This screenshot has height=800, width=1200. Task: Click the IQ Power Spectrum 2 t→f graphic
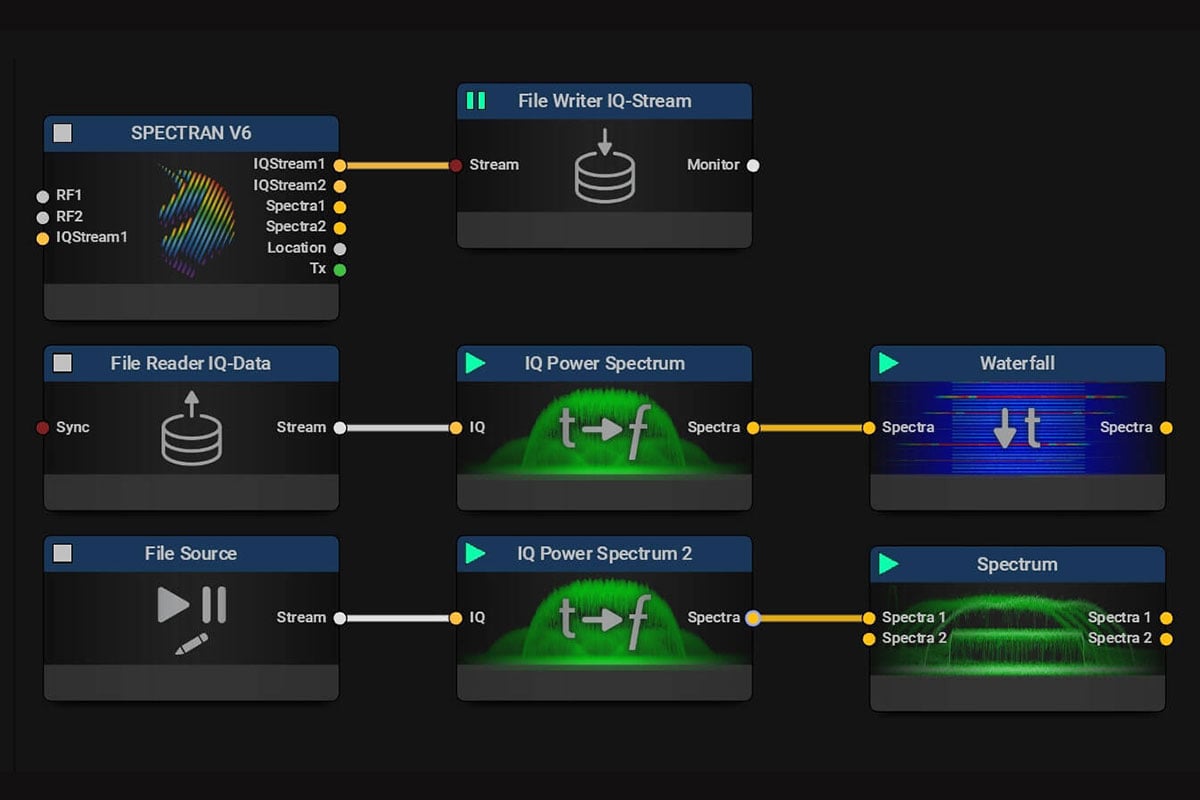pos(604,618)
